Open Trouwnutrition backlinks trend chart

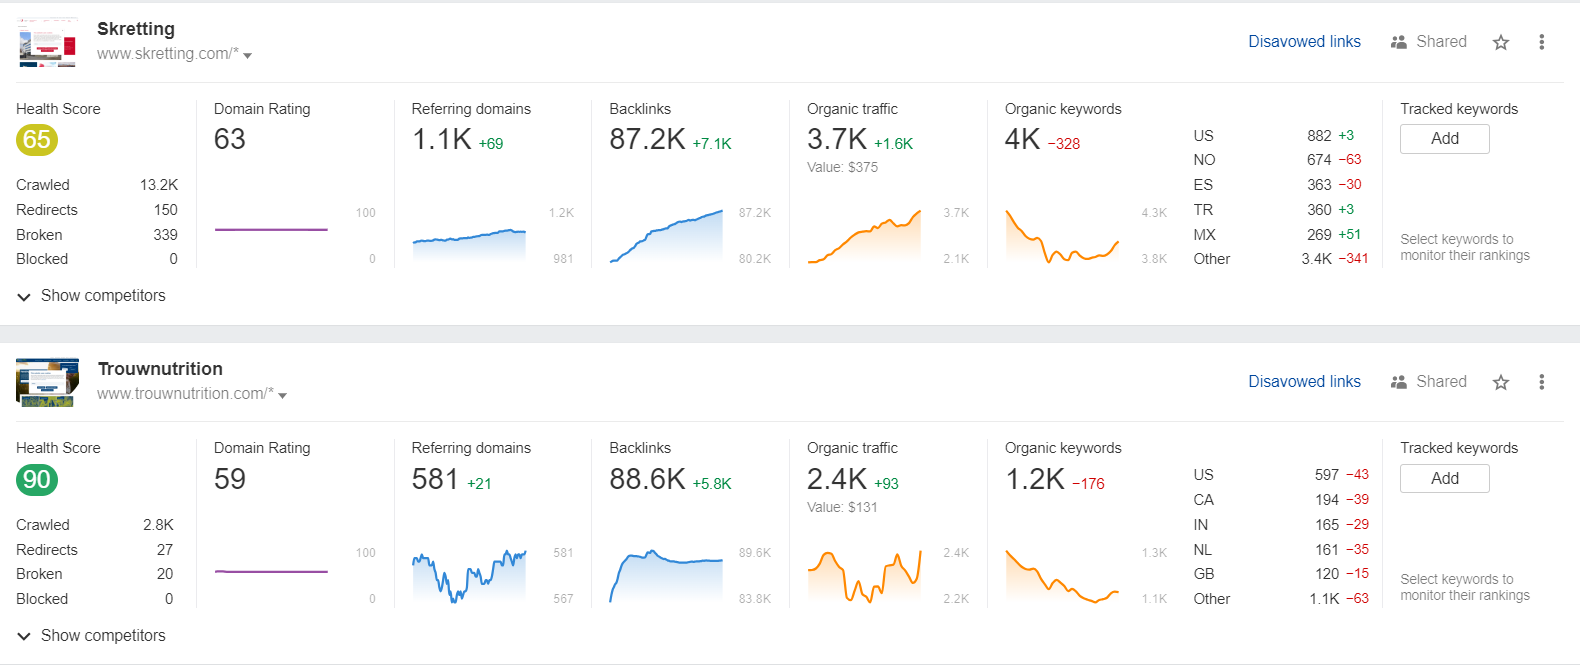[x=666, y=576]
